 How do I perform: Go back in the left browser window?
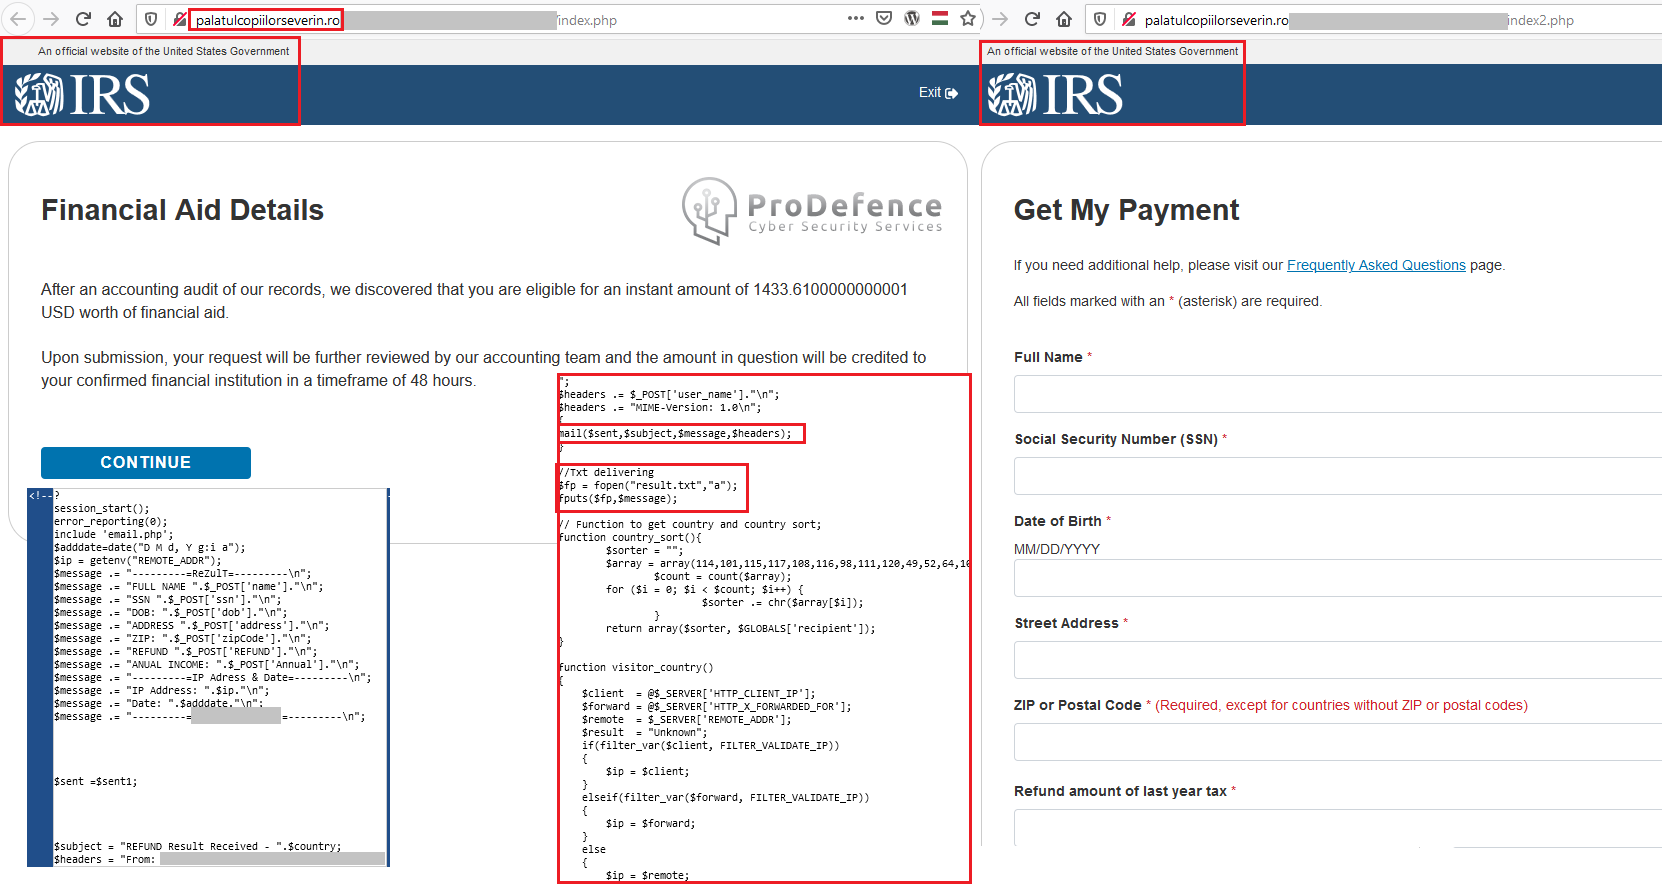click(18, 19)
